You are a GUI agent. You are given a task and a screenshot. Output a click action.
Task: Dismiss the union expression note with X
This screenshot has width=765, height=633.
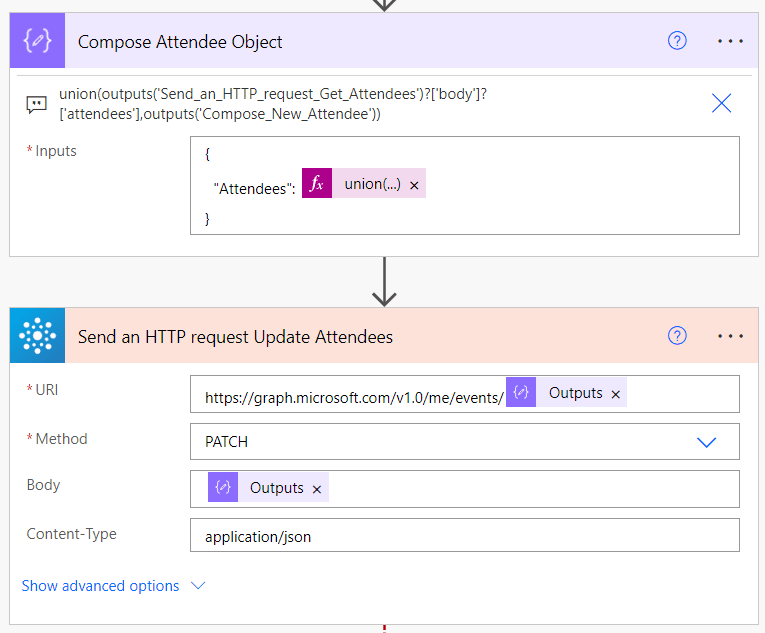pos(721,103)
